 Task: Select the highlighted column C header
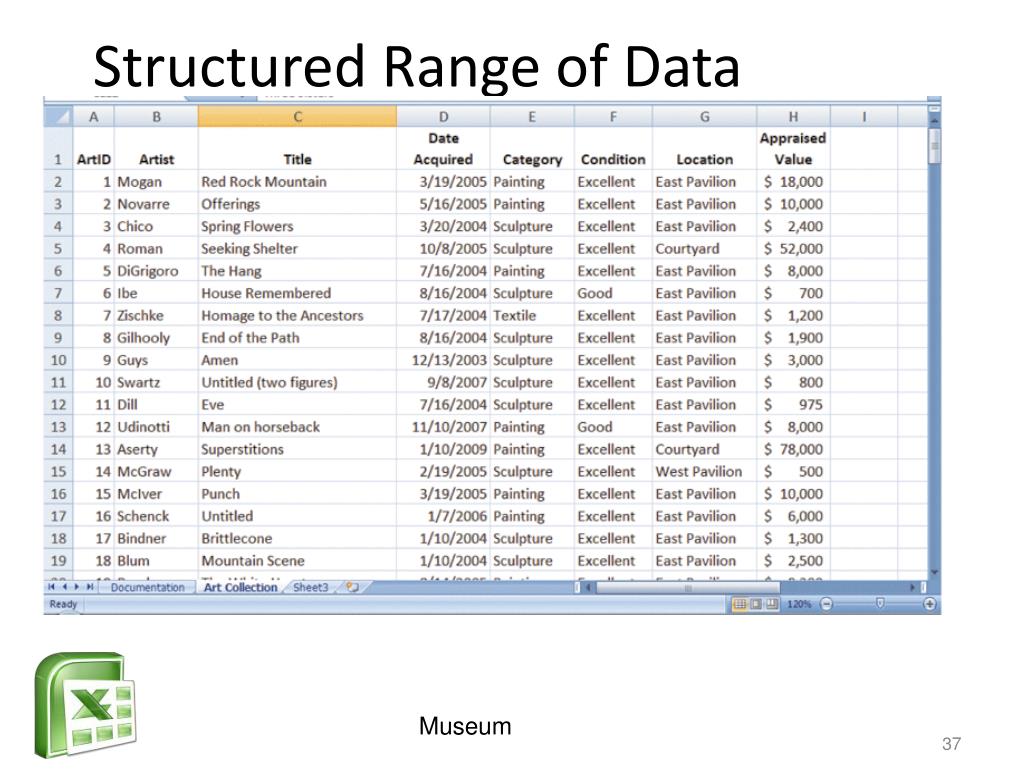point(297,117)
